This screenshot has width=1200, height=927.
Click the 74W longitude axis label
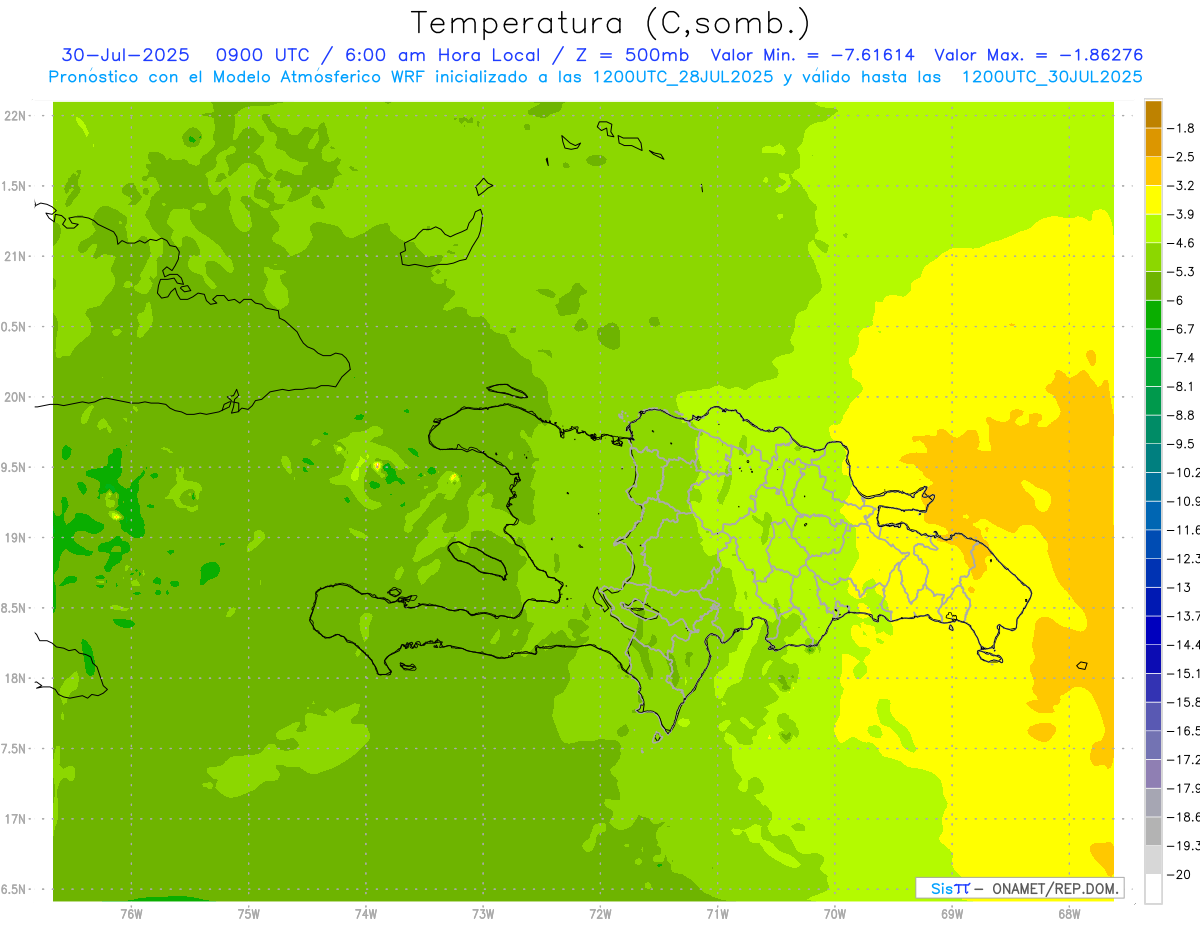pos(366,913)
